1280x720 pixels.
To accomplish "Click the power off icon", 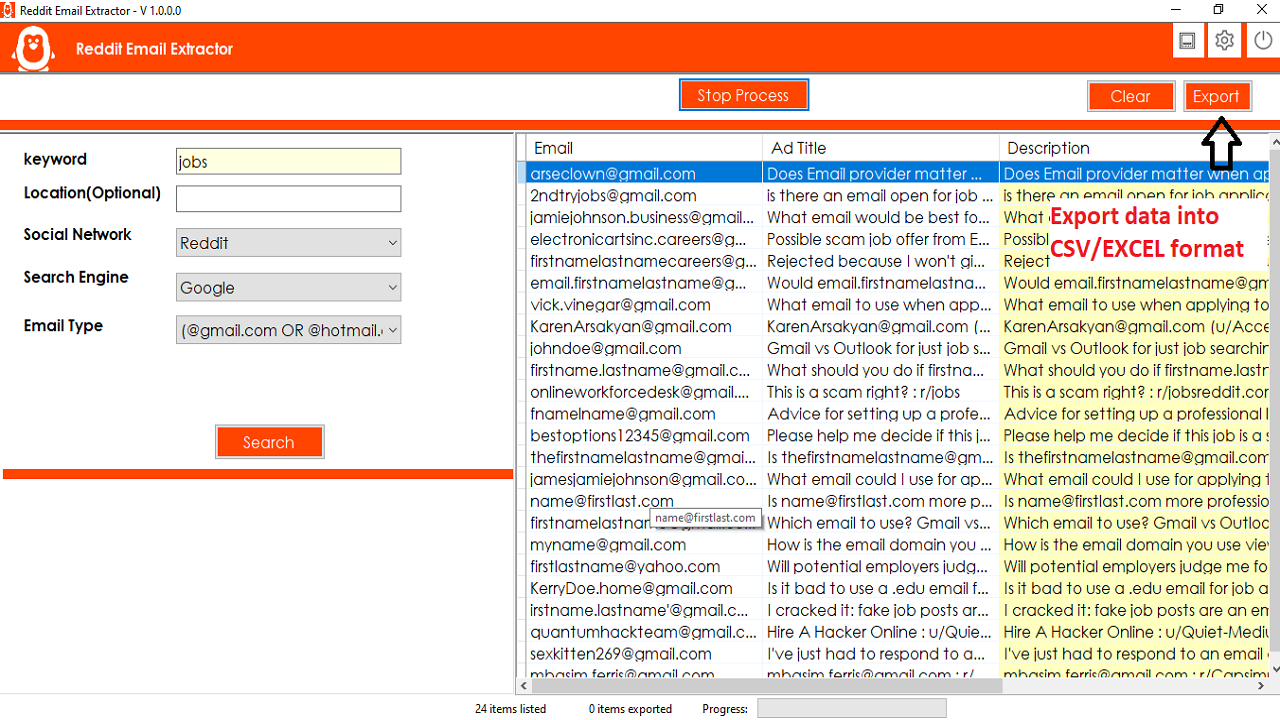I will tap(1260, 40).
